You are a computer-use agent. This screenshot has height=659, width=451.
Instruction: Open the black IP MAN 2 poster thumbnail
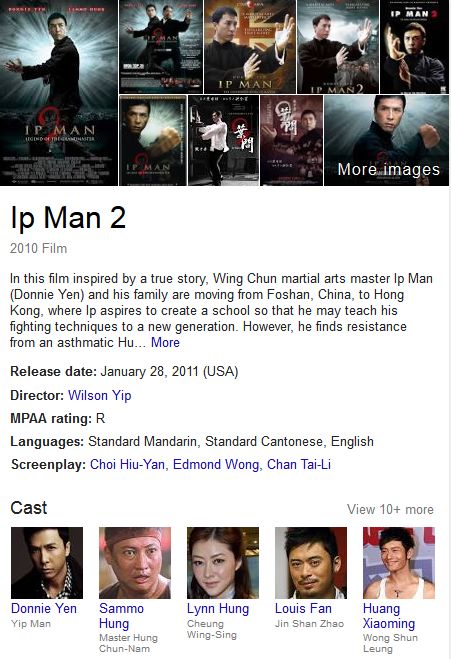414,47
